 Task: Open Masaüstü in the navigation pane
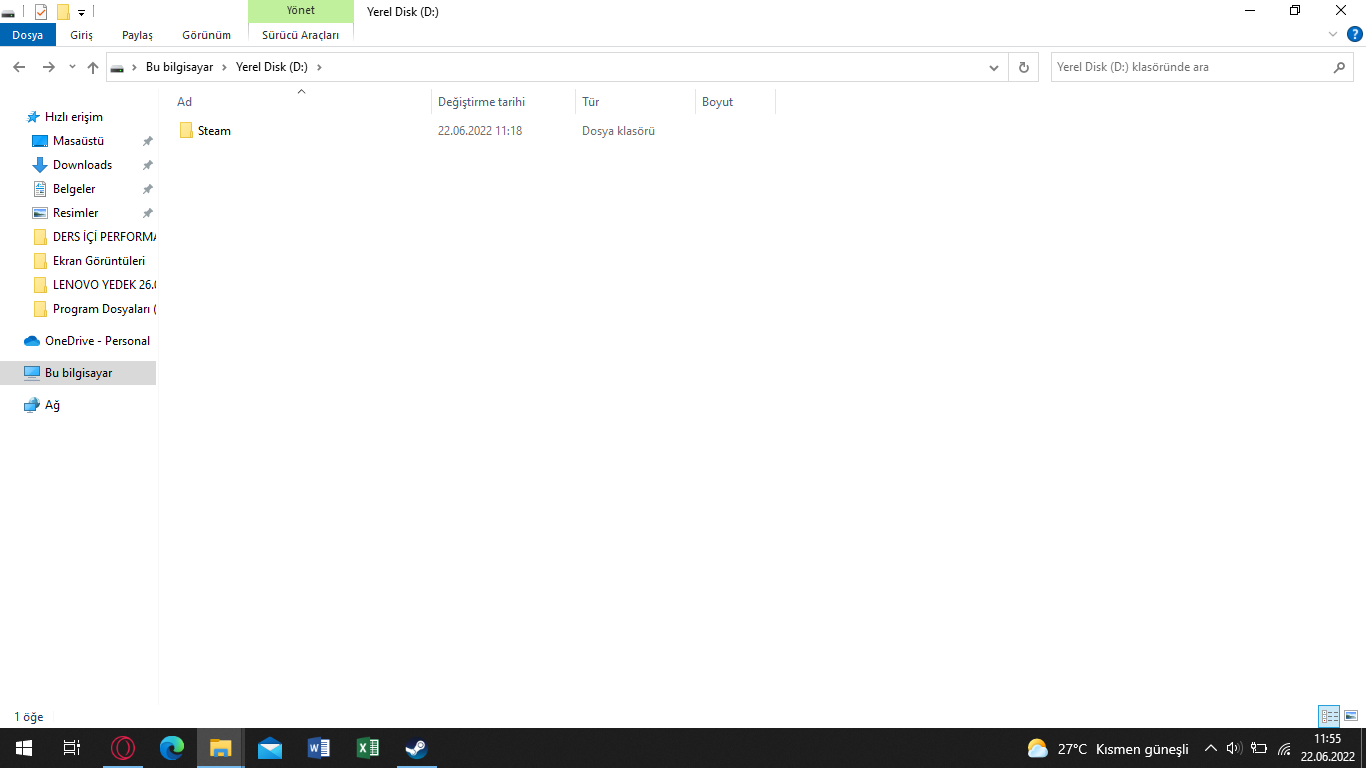(x=78, y=141)
